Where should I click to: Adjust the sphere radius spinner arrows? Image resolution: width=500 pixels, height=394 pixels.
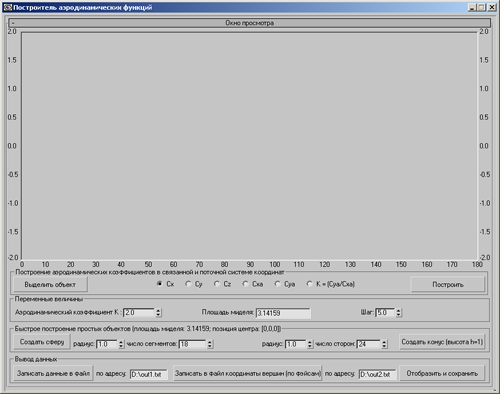pyautogui.click(x=121, y=344)
